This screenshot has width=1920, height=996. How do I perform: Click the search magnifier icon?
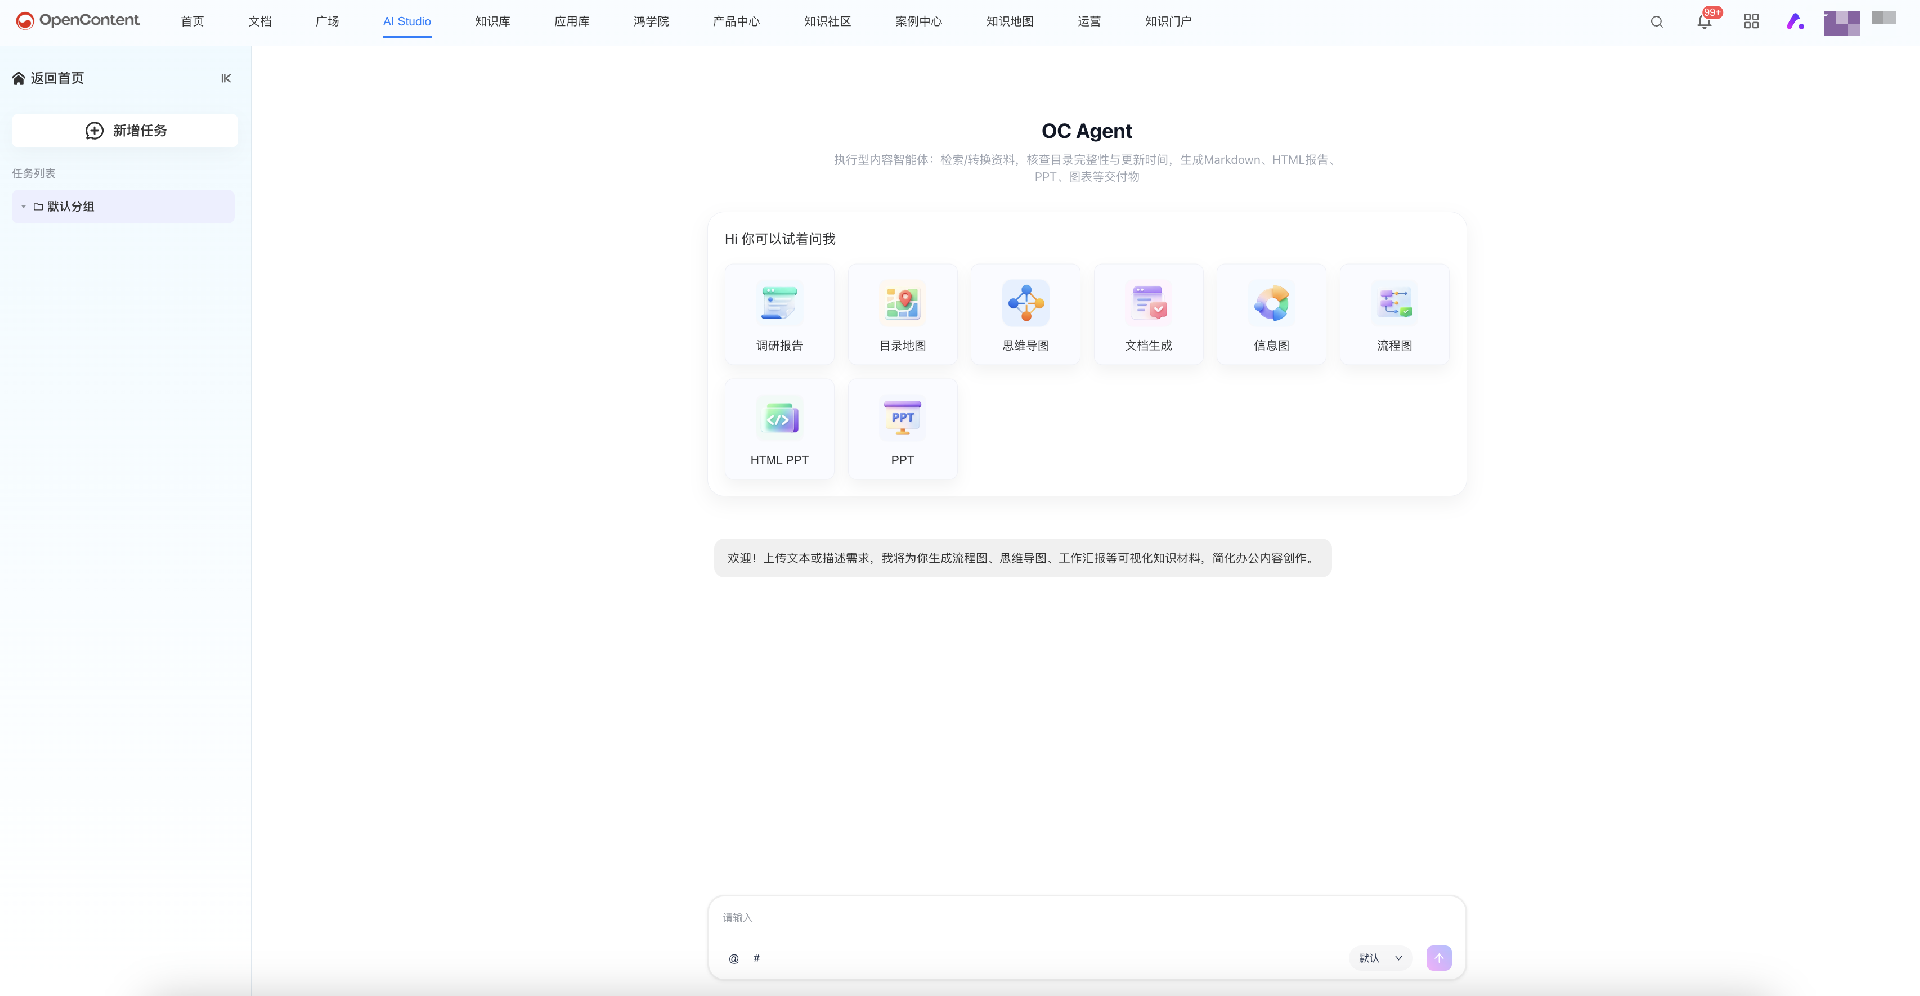1657,22
